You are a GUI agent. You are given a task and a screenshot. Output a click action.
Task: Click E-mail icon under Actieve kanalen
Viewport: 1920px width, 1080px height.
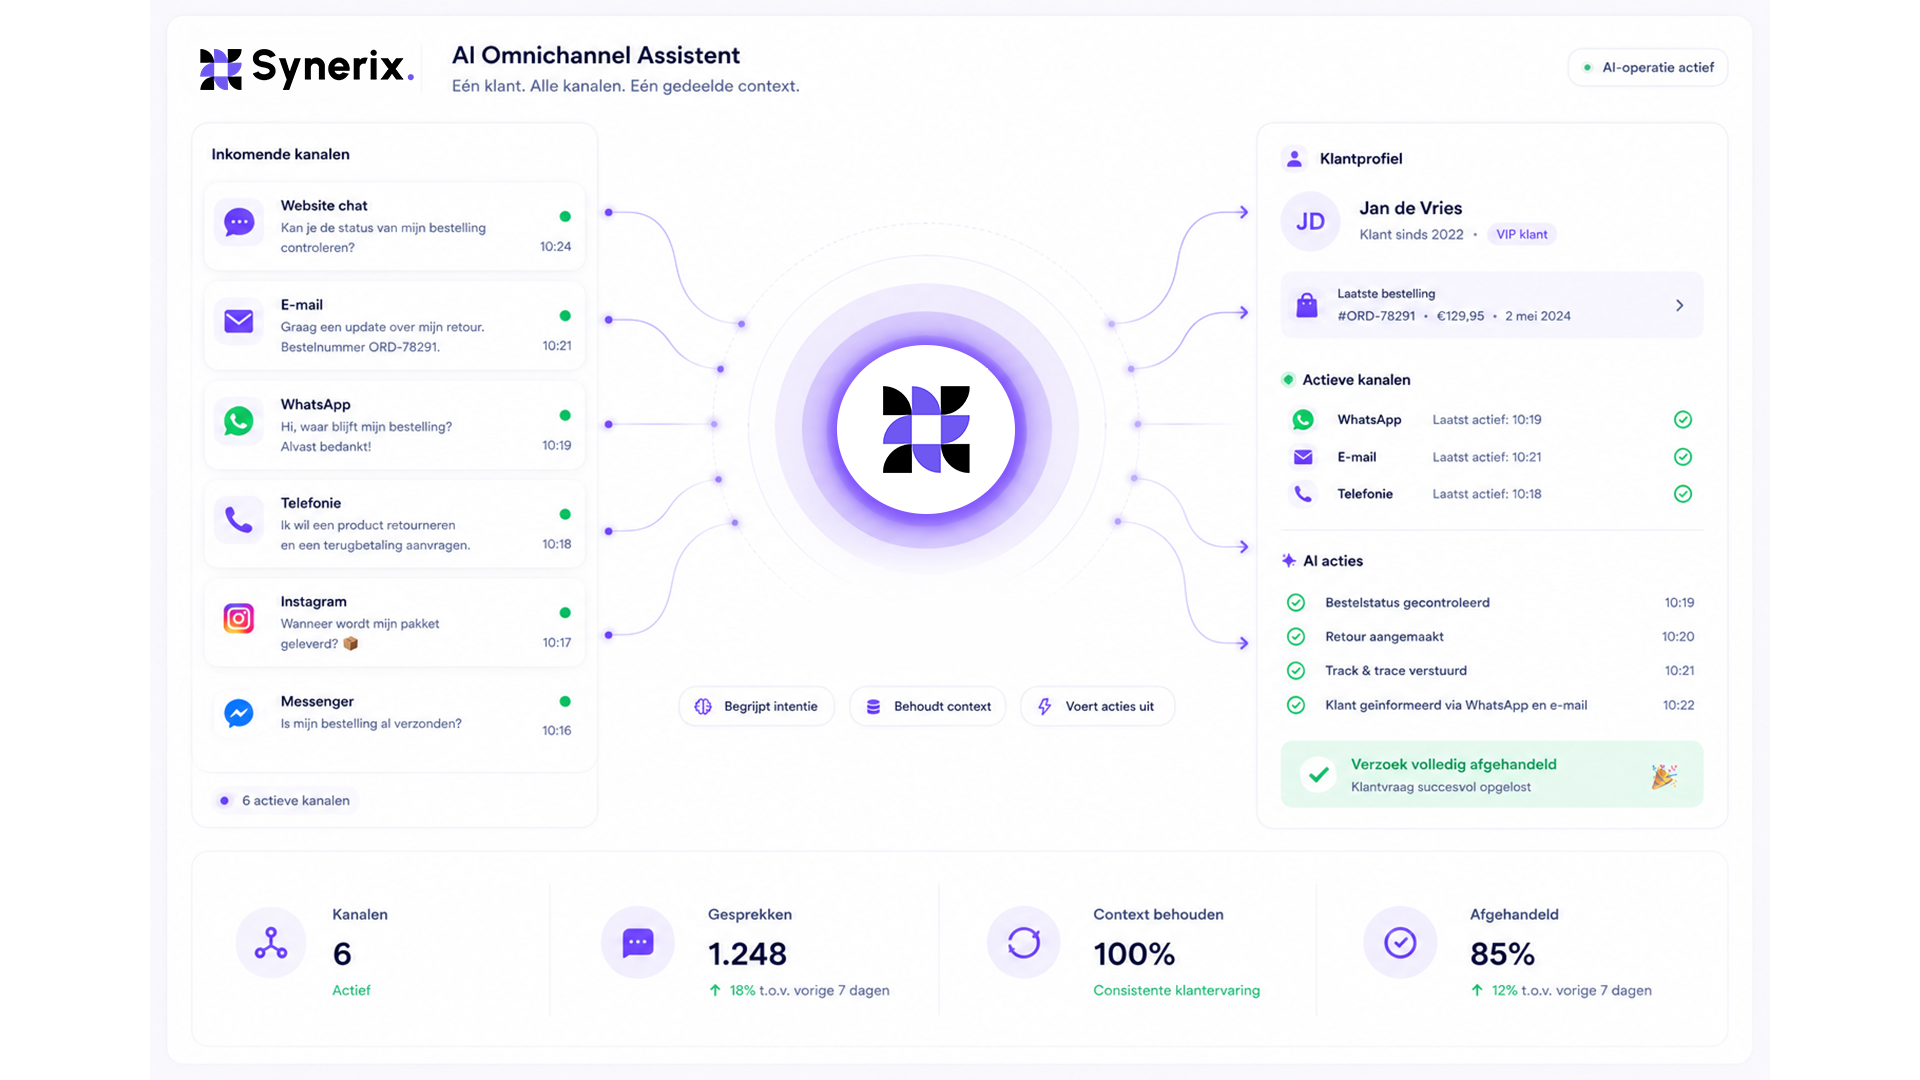1303,457
